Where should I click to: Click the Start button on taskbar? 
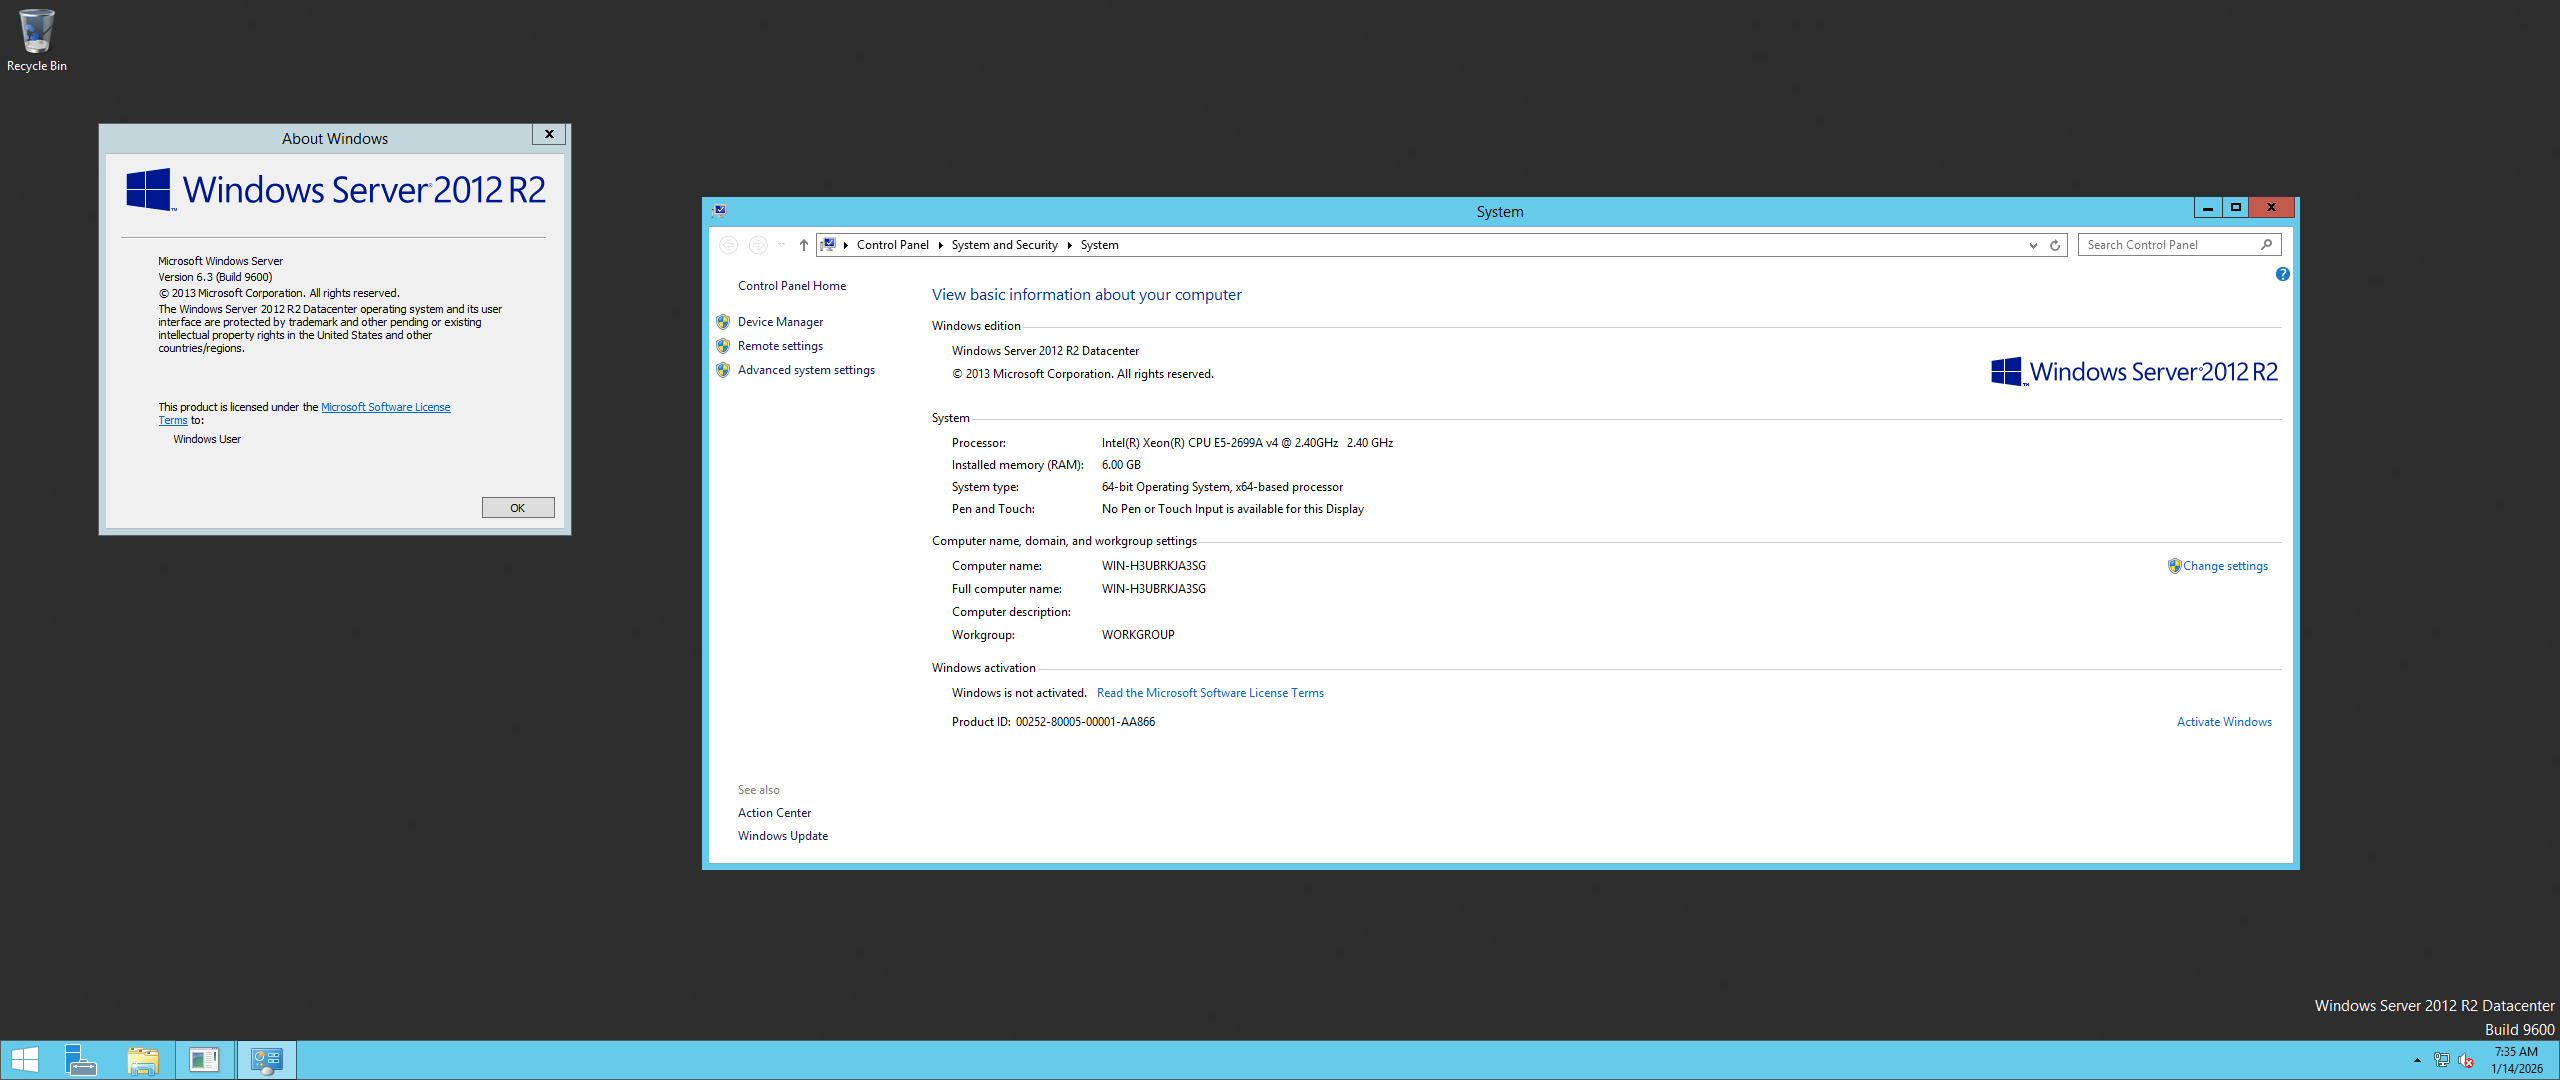pos(24,1060)
